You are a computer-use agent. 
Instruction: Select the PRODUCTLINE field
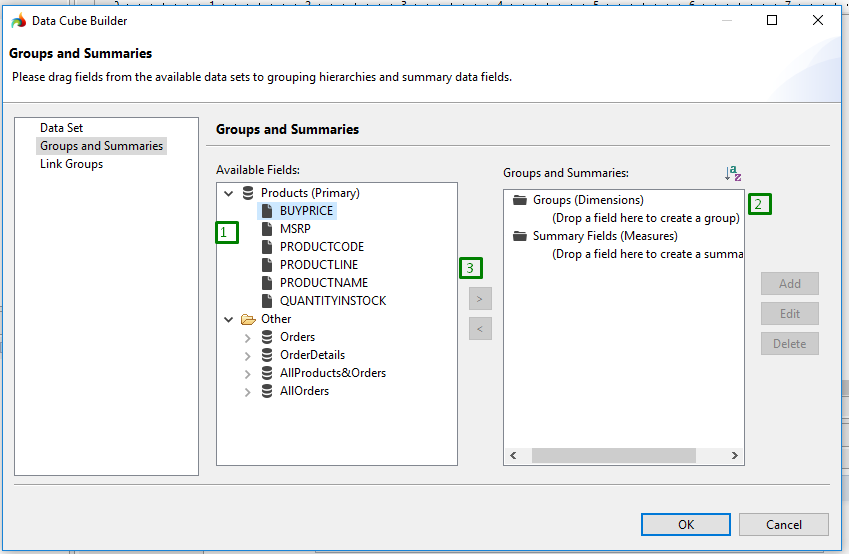318,265
